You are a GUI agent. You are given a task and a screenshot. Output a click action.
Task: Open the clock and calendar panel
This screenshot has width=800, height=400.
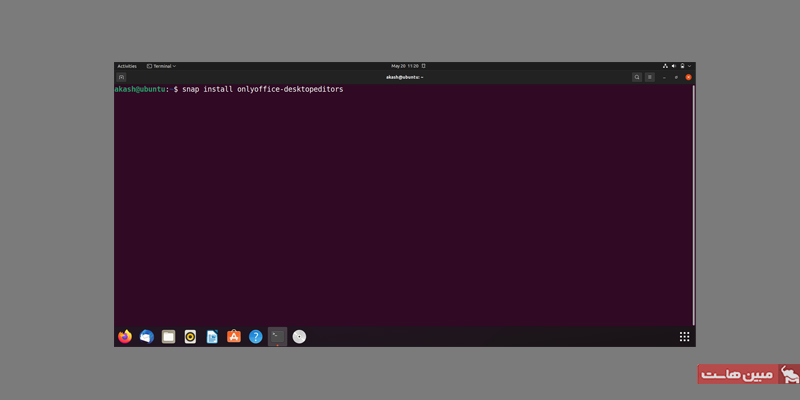pyautogui.click(x=405, y=66)
